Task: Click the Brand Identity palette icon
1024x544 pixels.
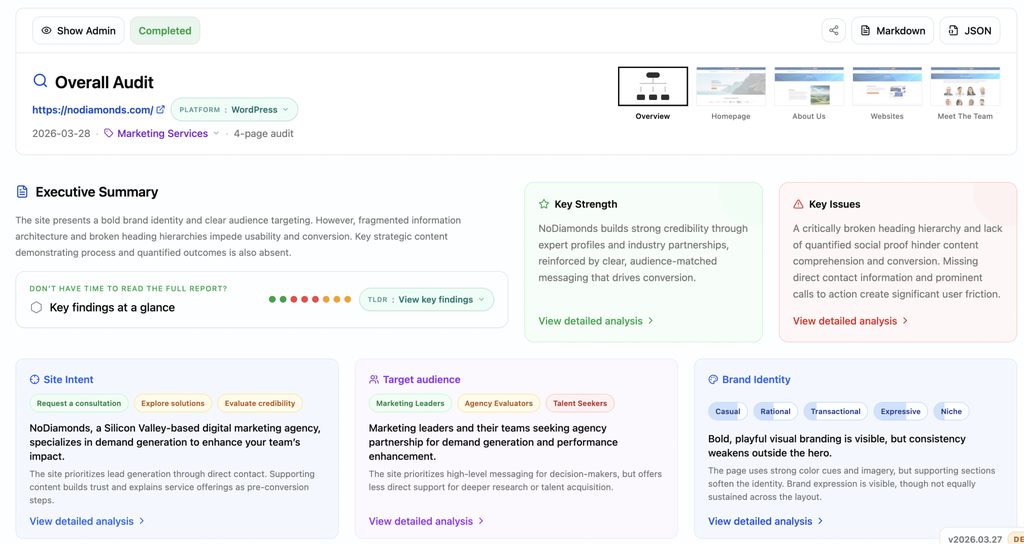Action: [x=713, y=380]
